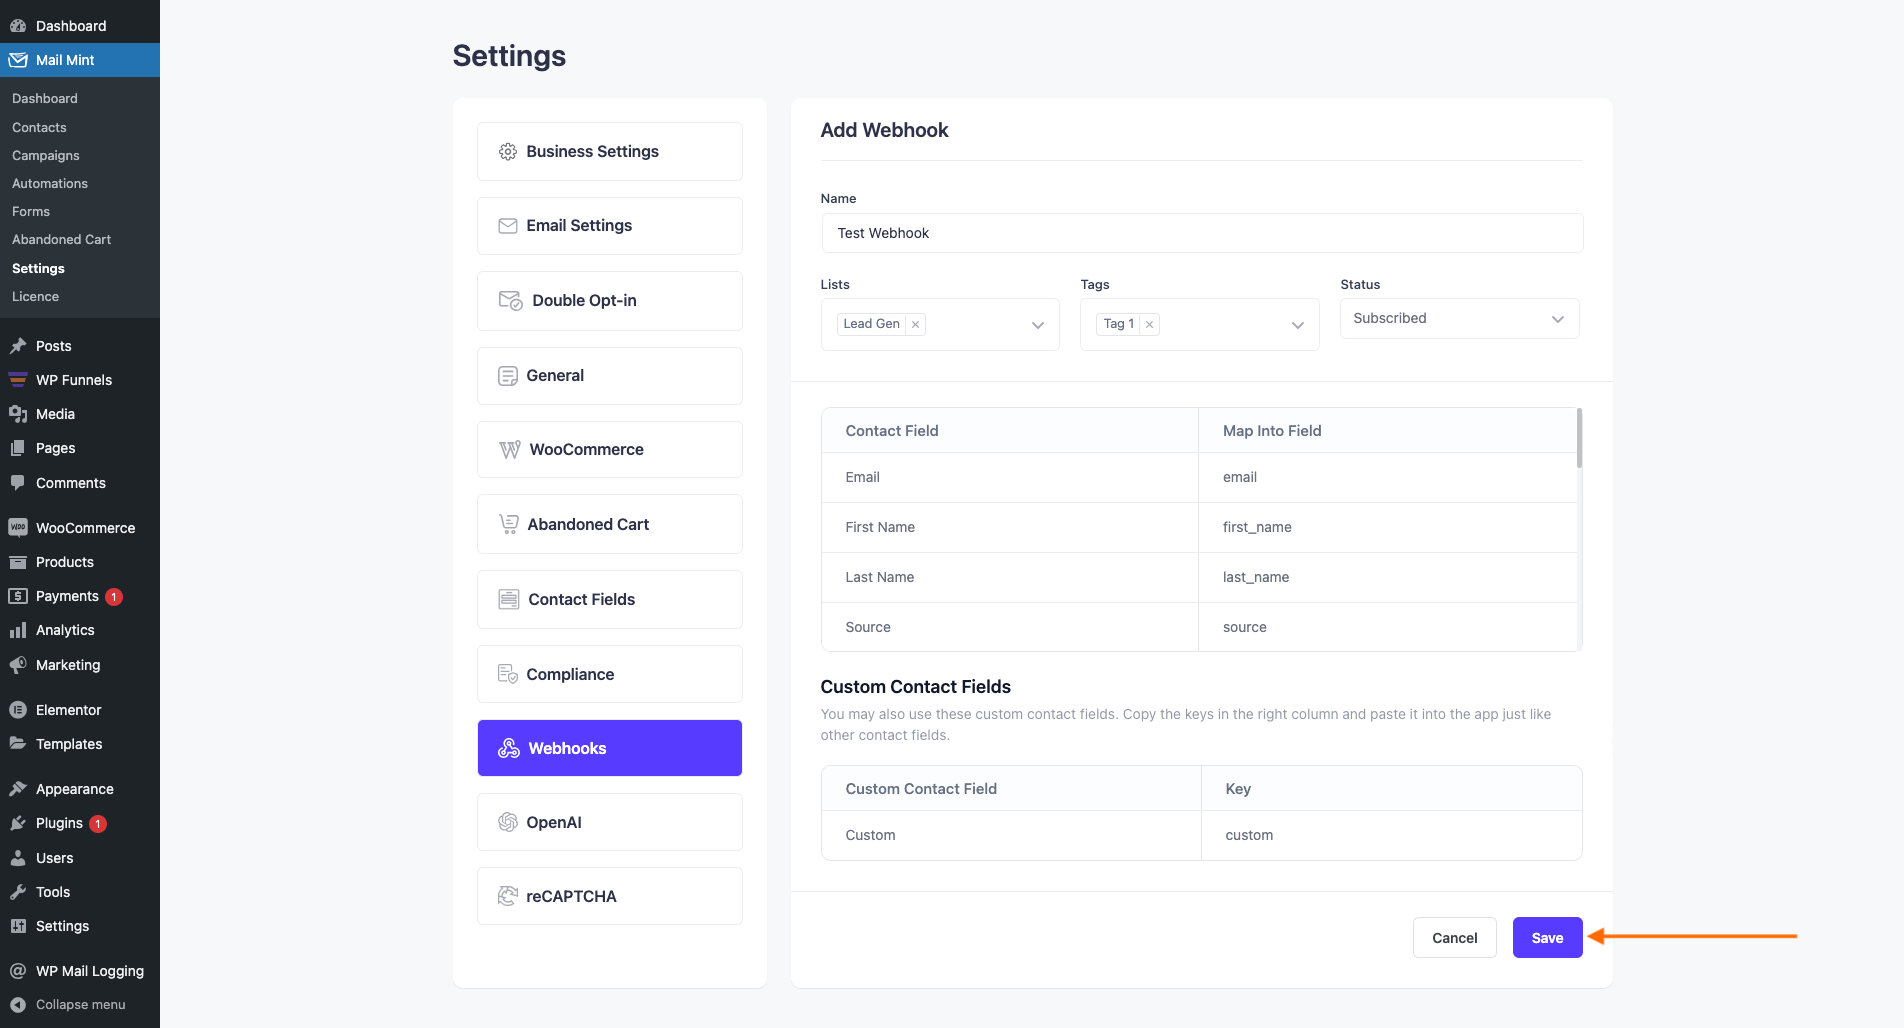Click the Media icon in sidebar

pos(18,414)
